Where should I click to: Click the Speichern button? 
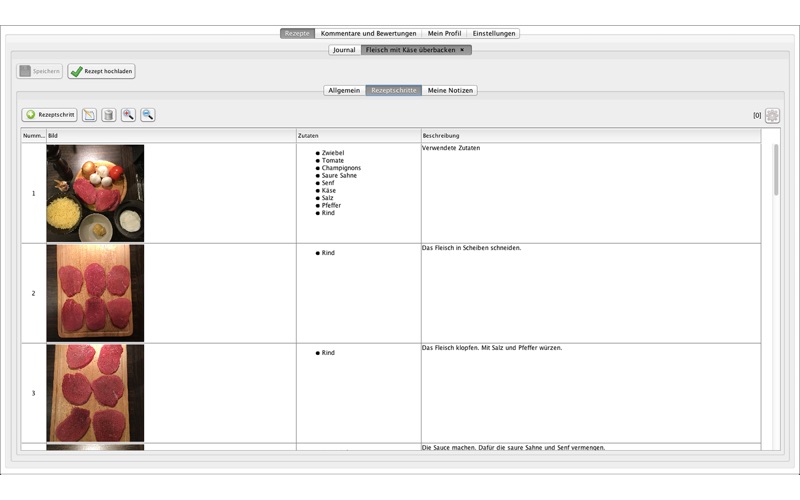[x=40, y=71]
